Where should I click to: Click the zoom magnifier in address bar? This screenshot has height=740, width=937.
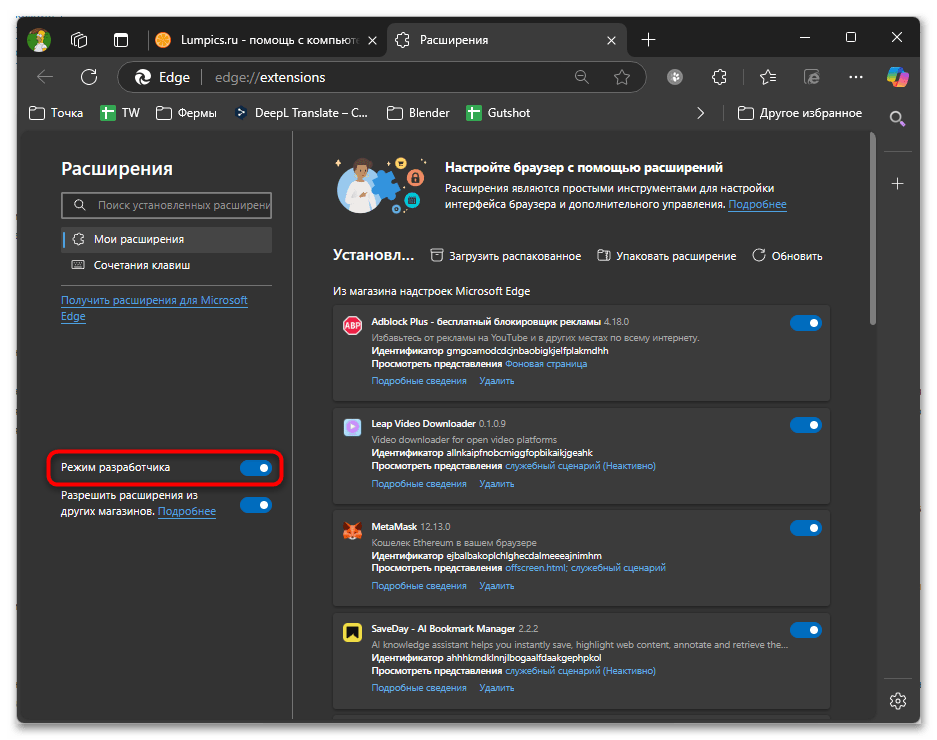[x=581, y=77]
